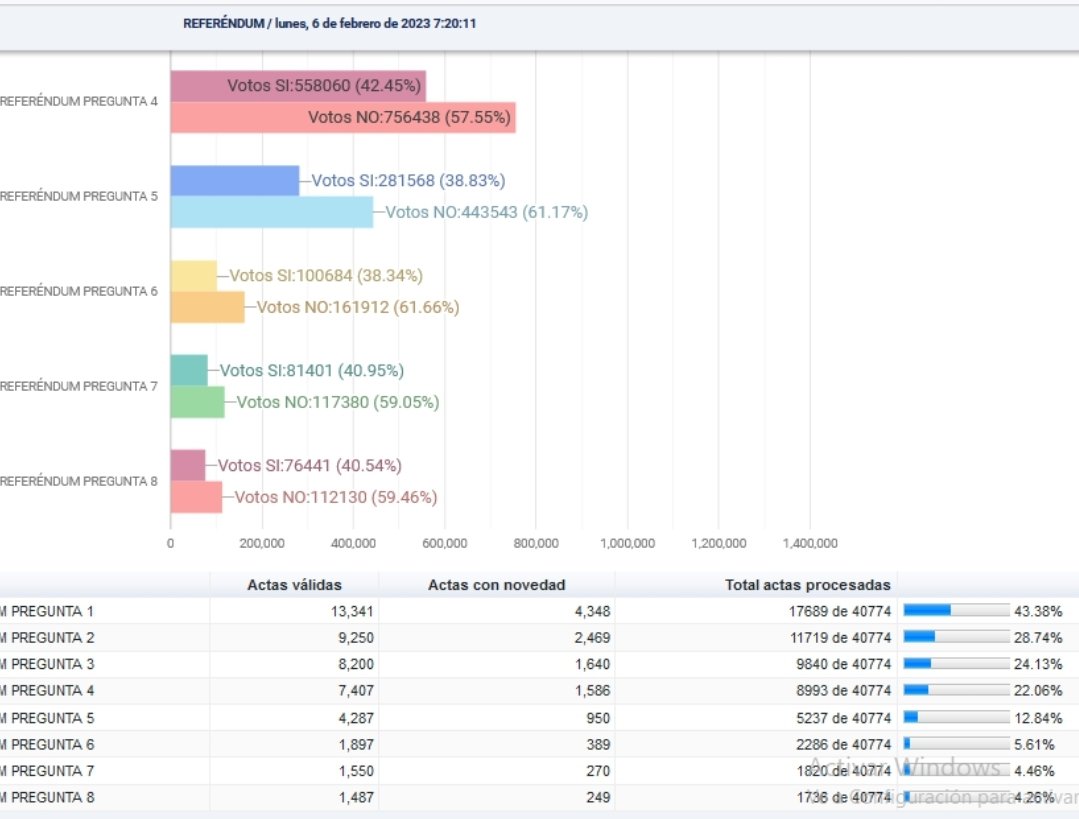The image size is (1079, 819).
Task: Click the x-axis tick label 600,000
Action: click(x=445, y=543)
